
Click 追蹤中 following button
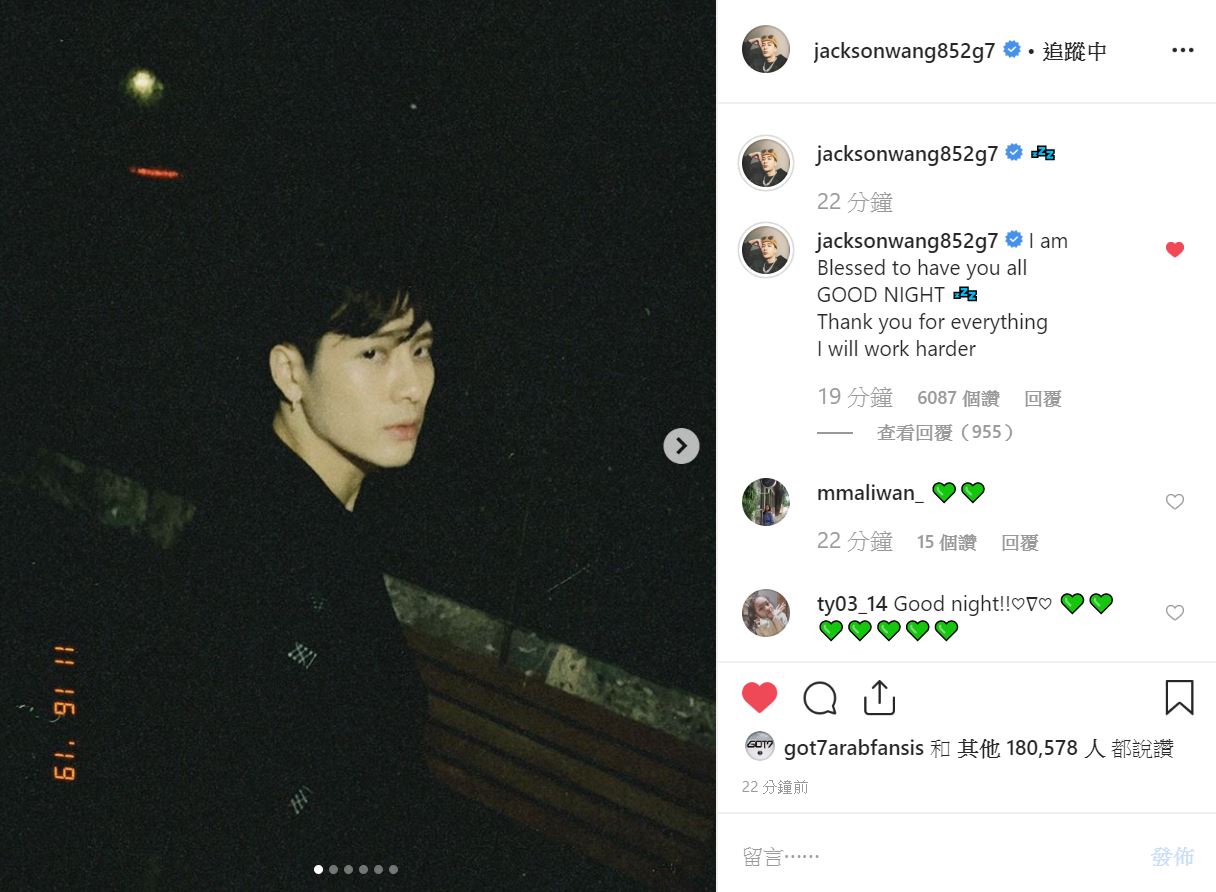[x=1075, y=52]
